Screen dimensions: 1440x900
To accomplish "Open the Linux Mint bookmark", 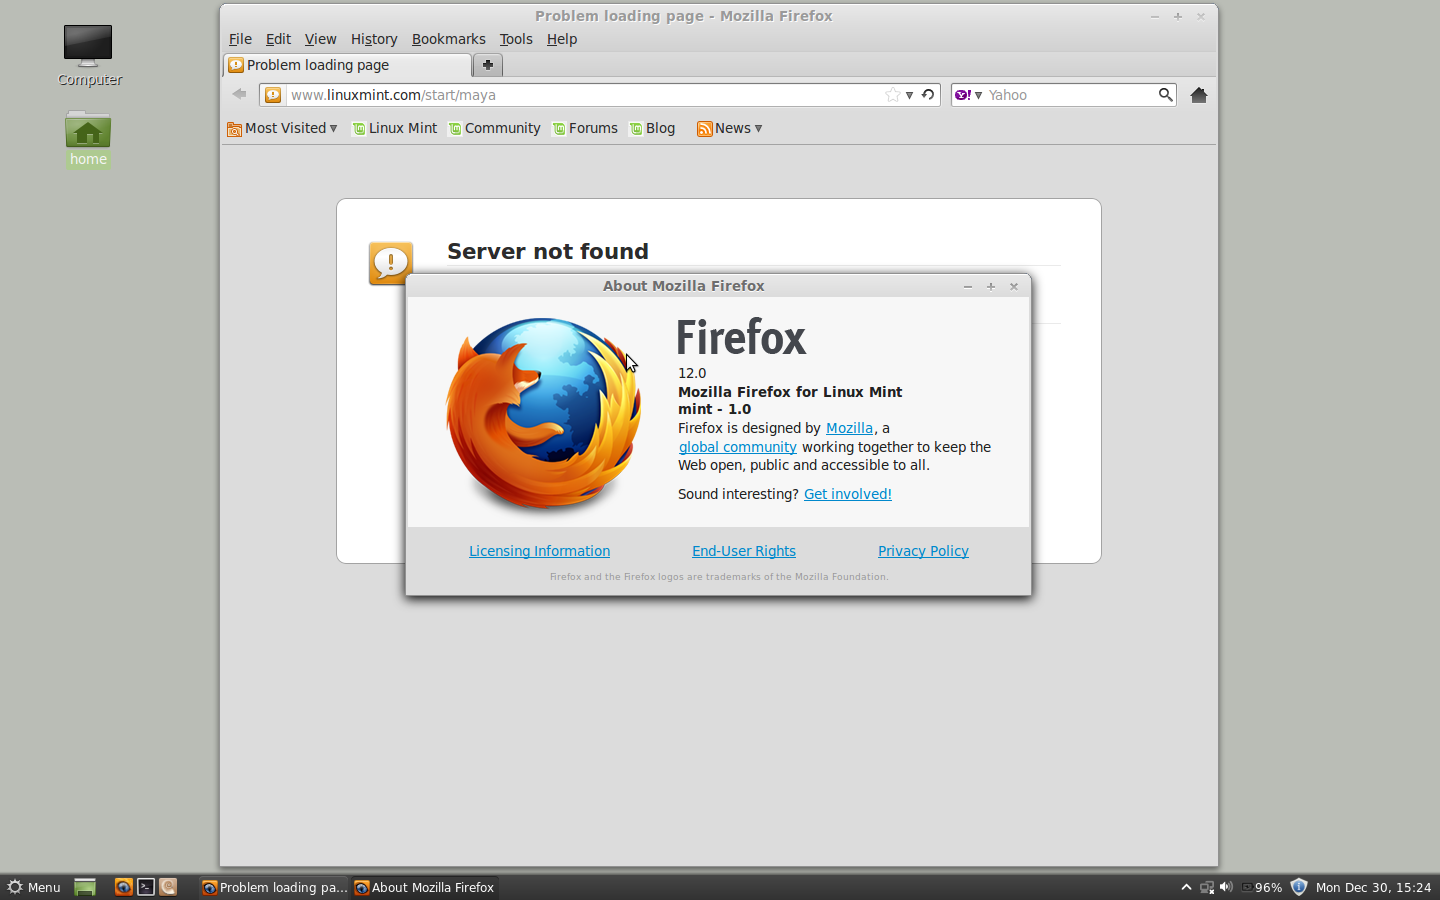I will click(x=395, y=128).
